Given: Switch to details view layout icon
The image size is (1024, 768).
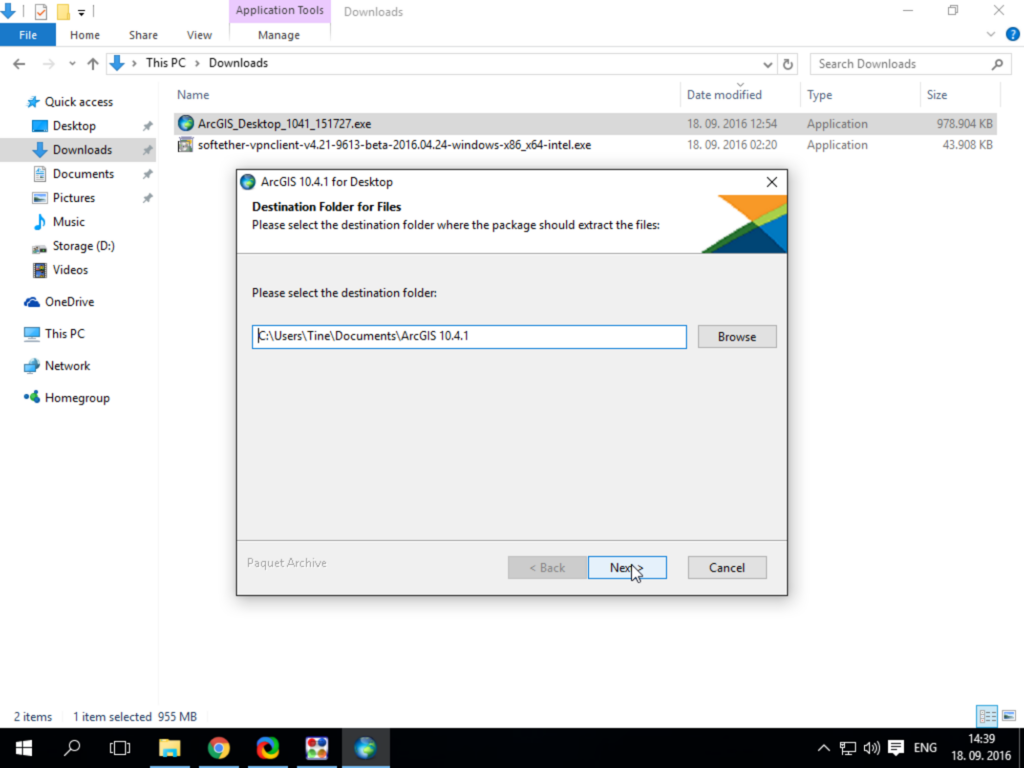Looking at the screenshot, I should coord(987,716).
